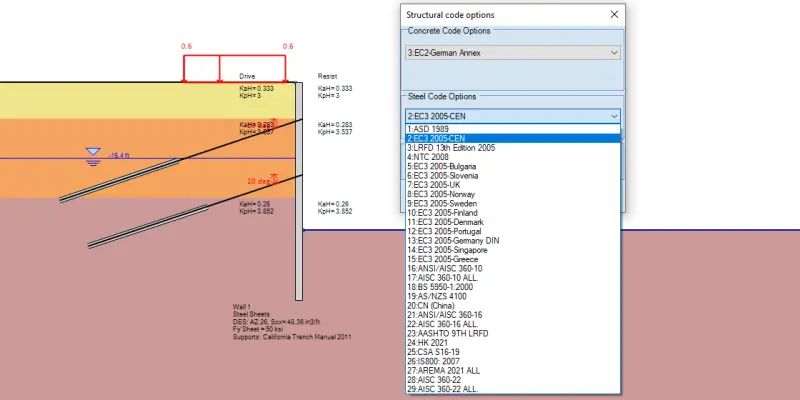800x400 pixels.
Task: Choose 19:AS/NZS 4100
Action: point(513,296)
